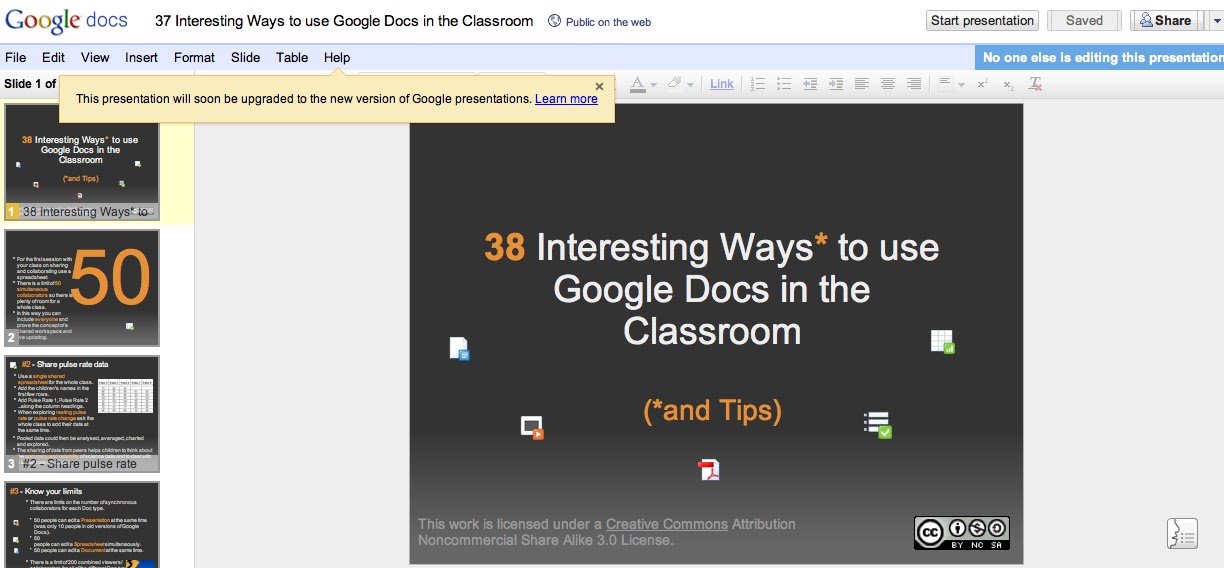
Task: Decrease the text indent
Action: click(x=810, y=84)
